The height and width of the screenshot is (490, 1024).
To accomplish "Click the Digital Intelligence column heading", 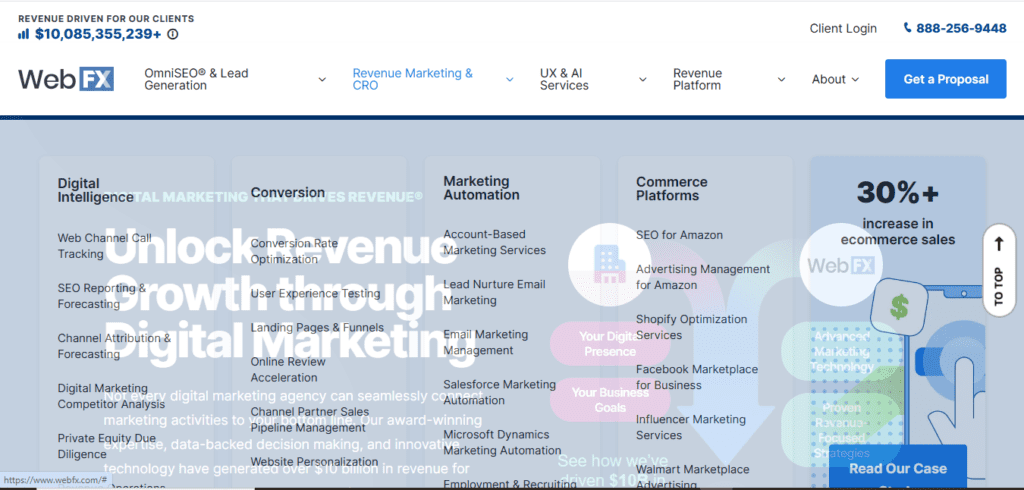I will 95,190.
